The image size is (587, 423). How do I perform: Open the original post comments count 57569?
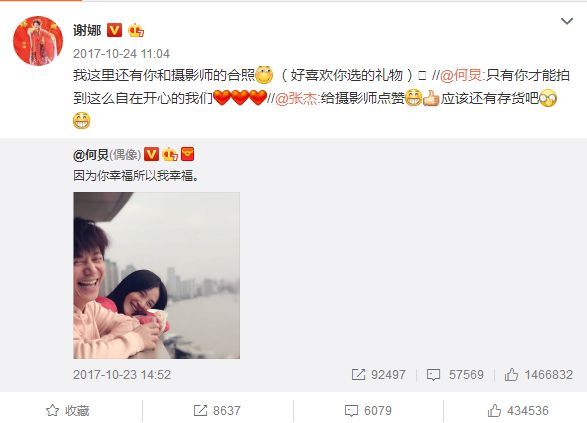[455, 375]
